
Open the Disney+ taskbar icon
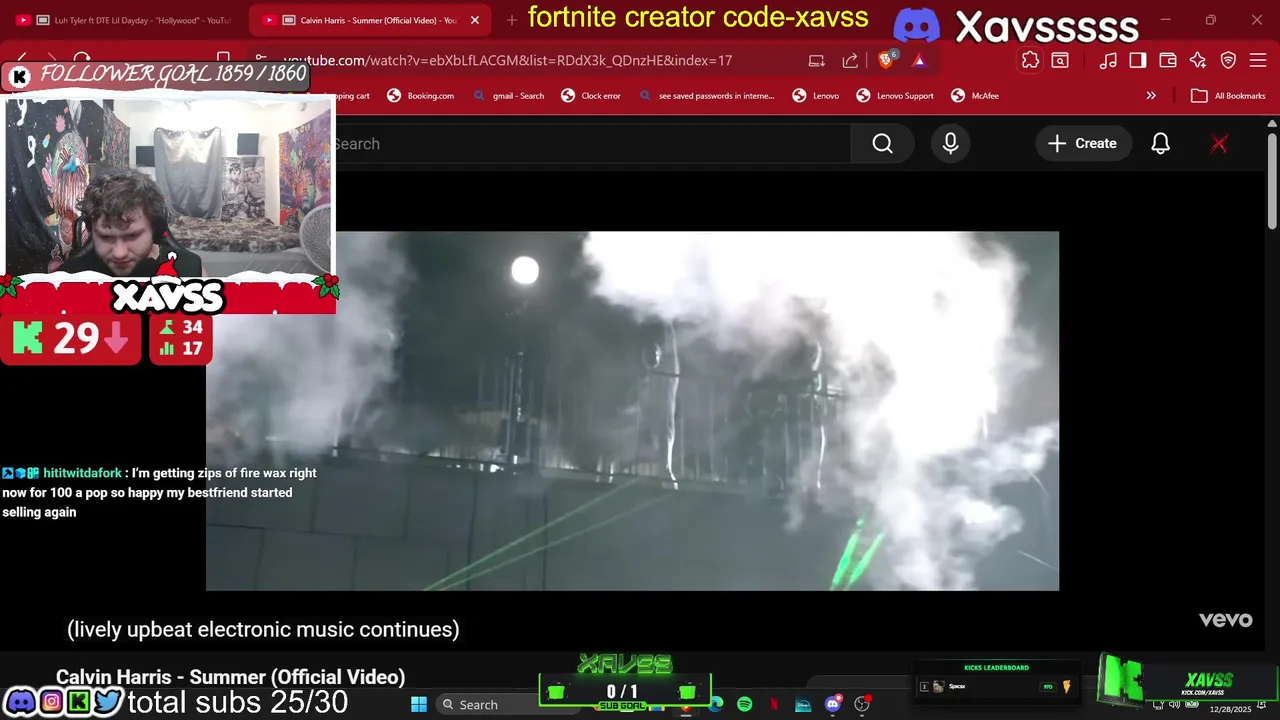click(x=803, y=704)
